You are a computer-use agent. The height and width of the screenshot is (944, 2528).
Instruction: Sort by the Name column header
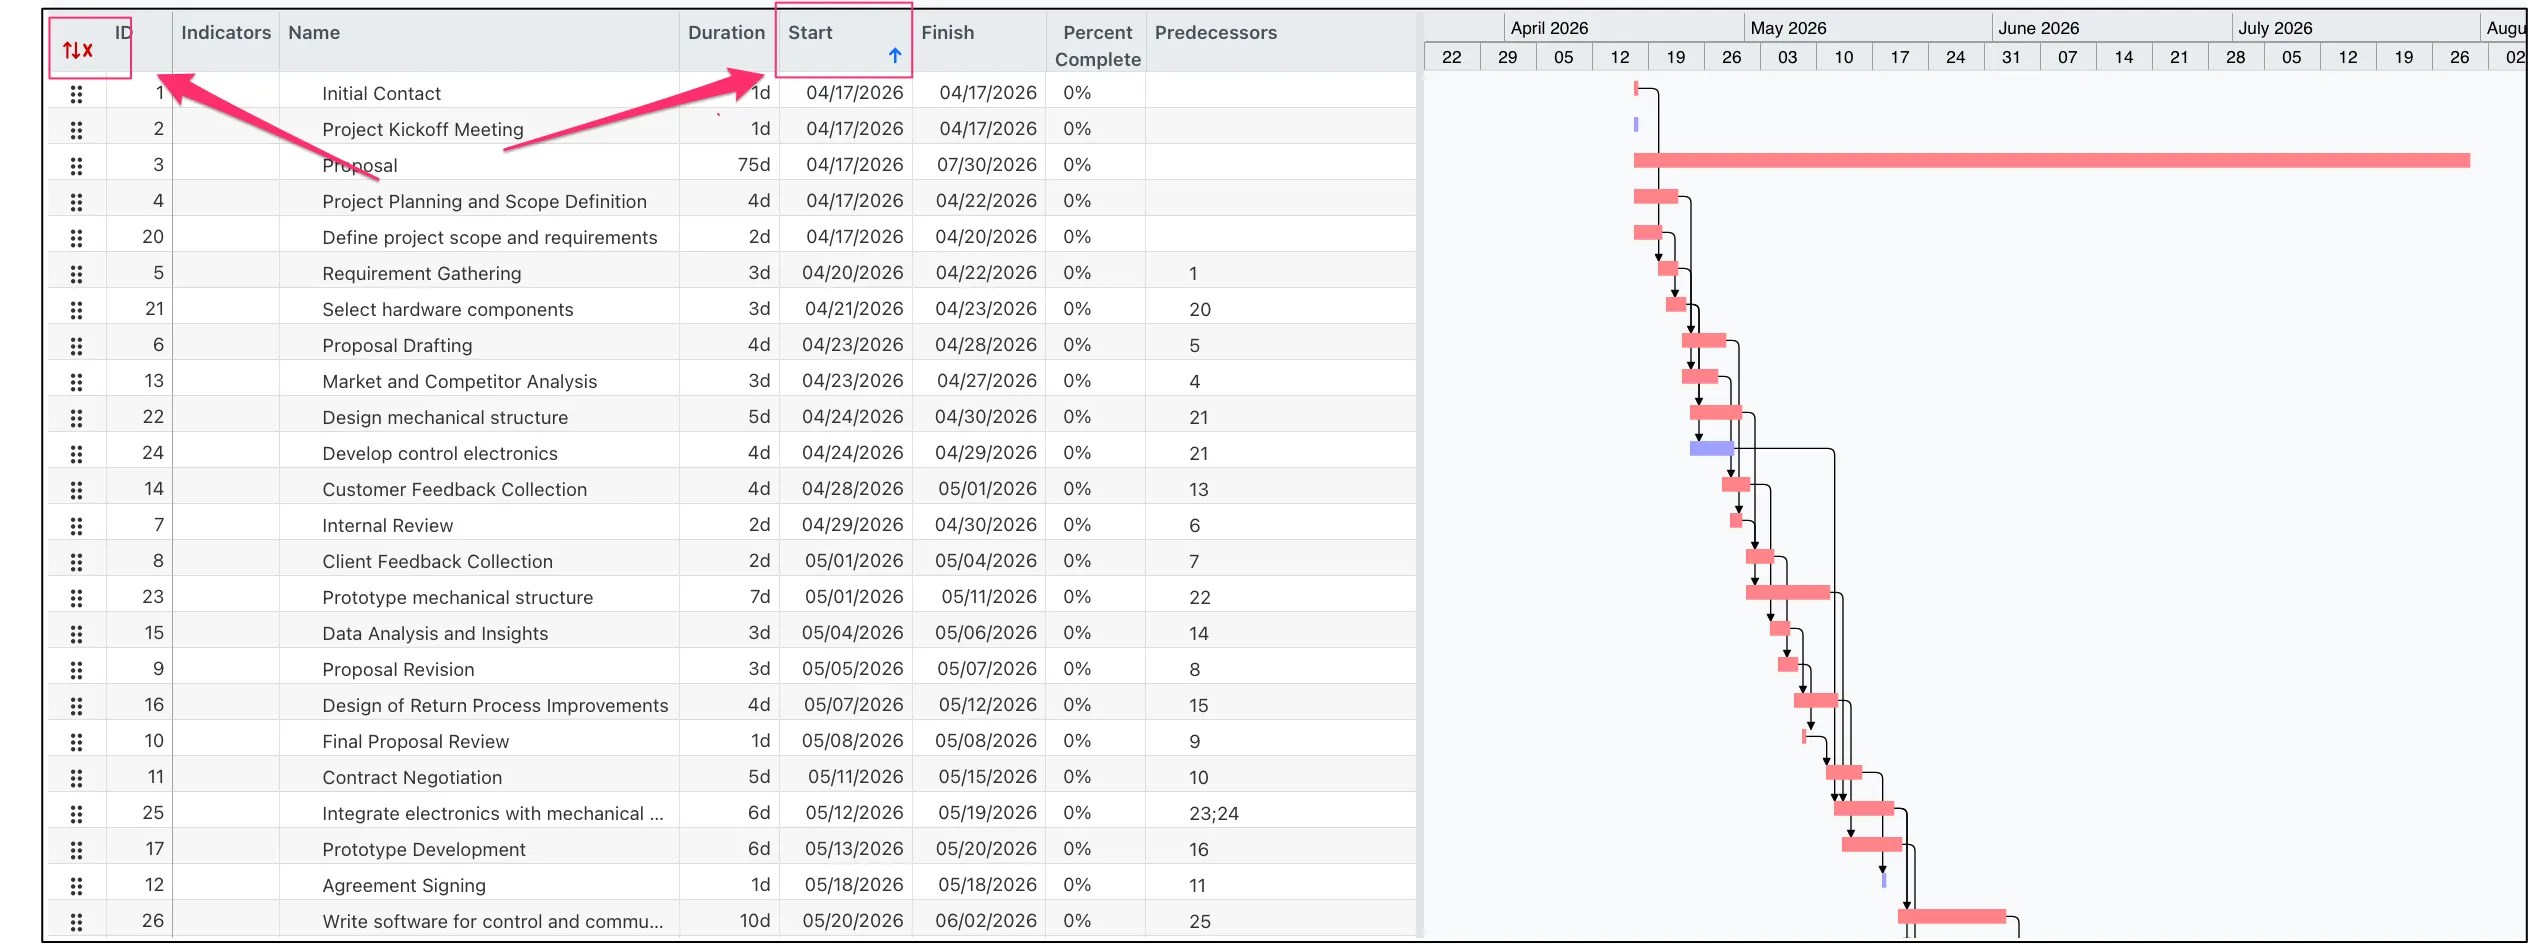(x=314, y=33)
